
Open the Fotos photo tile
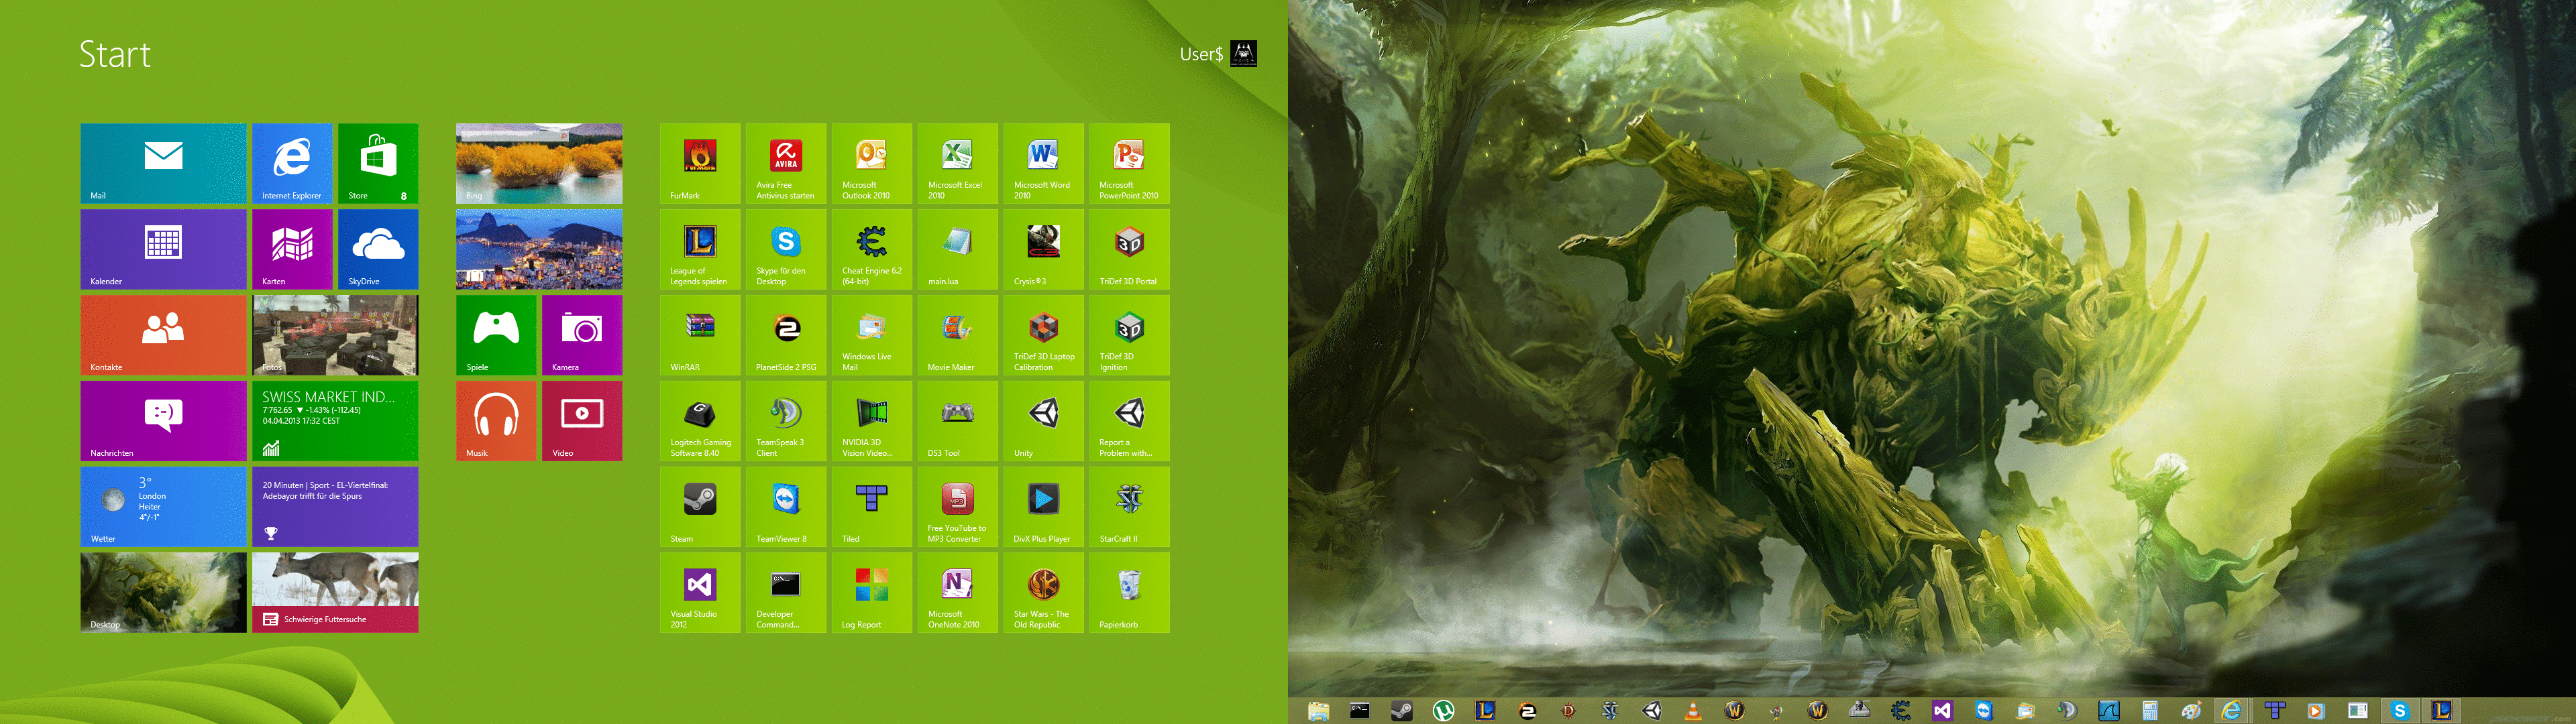click(x=335, y=335)
